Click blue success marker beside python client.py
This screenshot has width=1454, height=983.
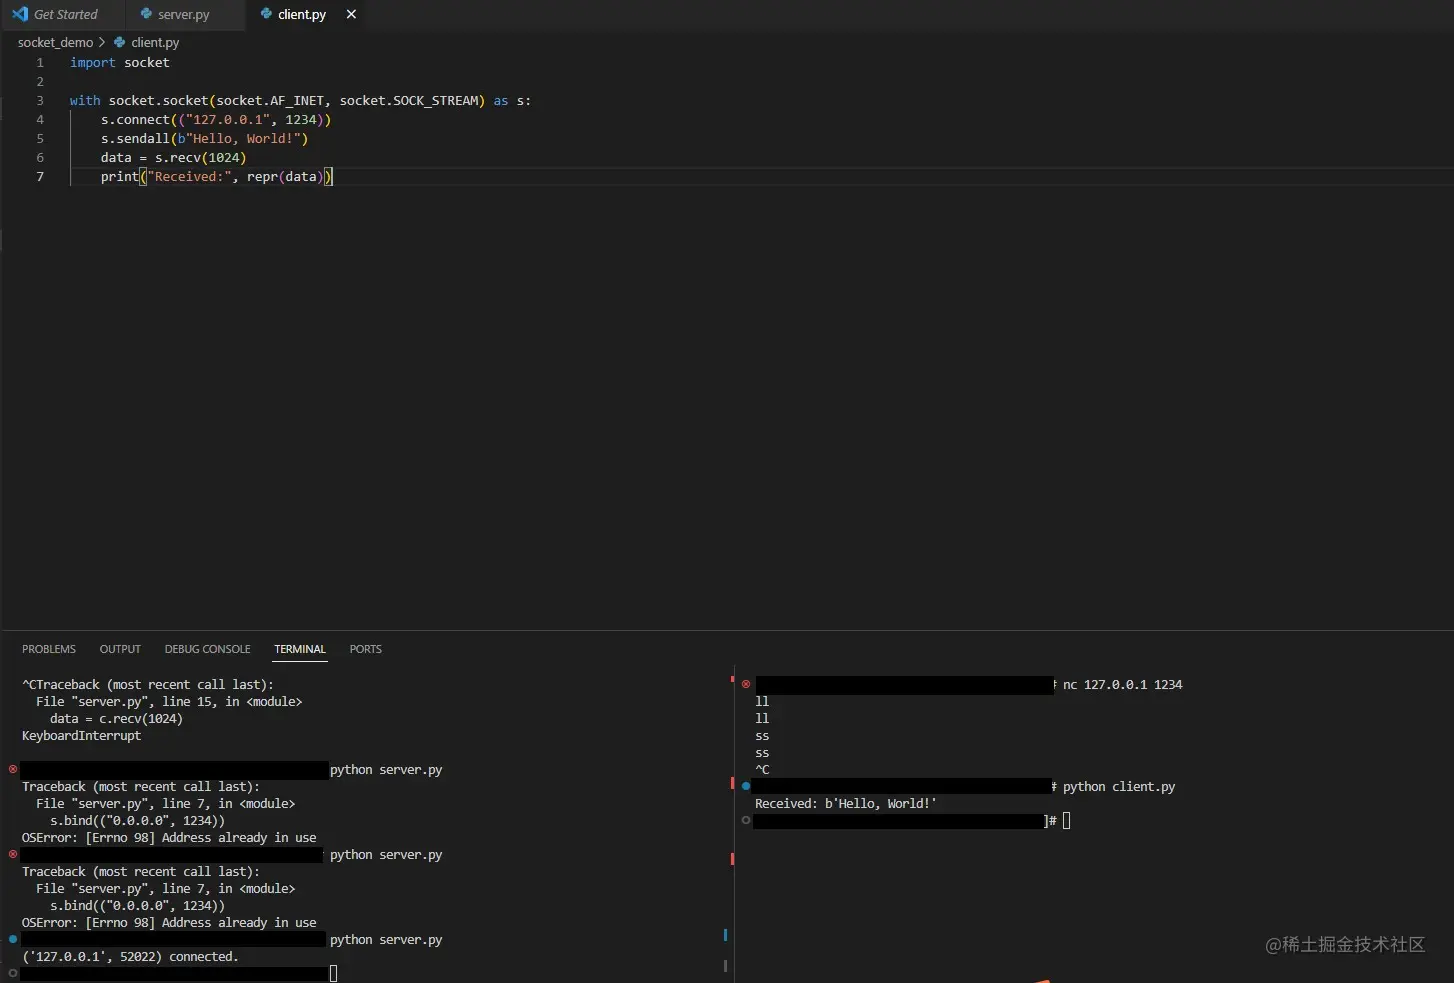(746, 786)
